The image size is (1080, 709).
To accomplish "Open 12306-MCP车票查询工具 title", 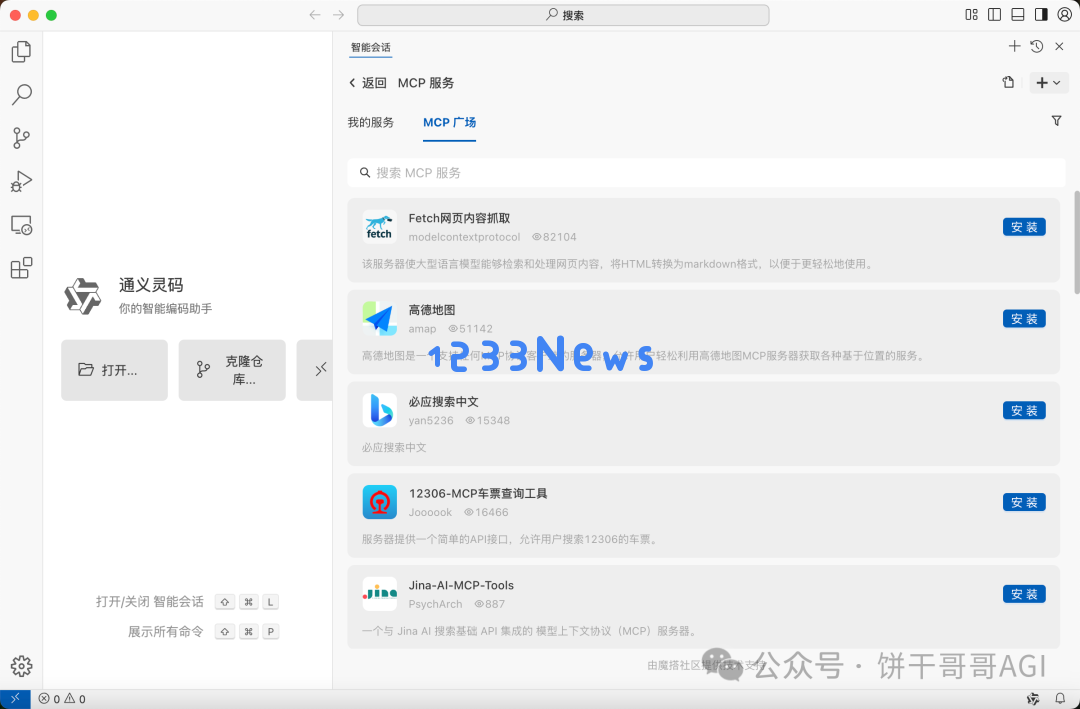I will tap(478, 493).
